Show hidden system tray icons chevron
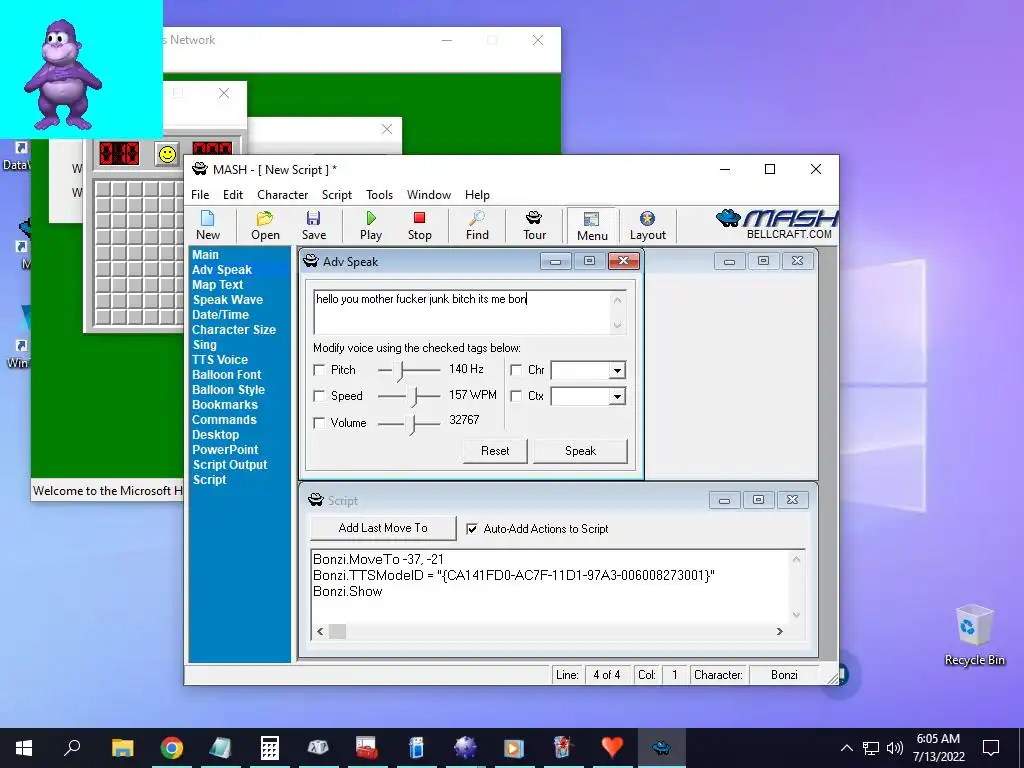The height and width of the screenshot is (768, 1024). (846, 748)
